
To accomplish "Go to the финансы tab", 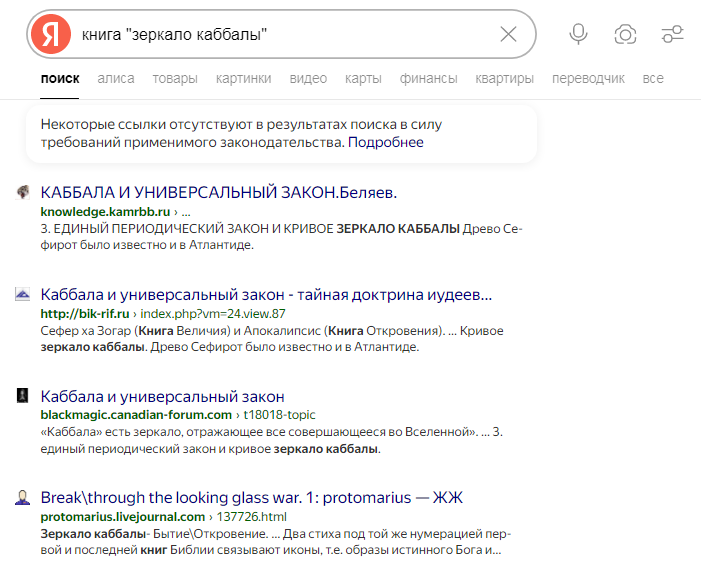I will click(428, 79).
